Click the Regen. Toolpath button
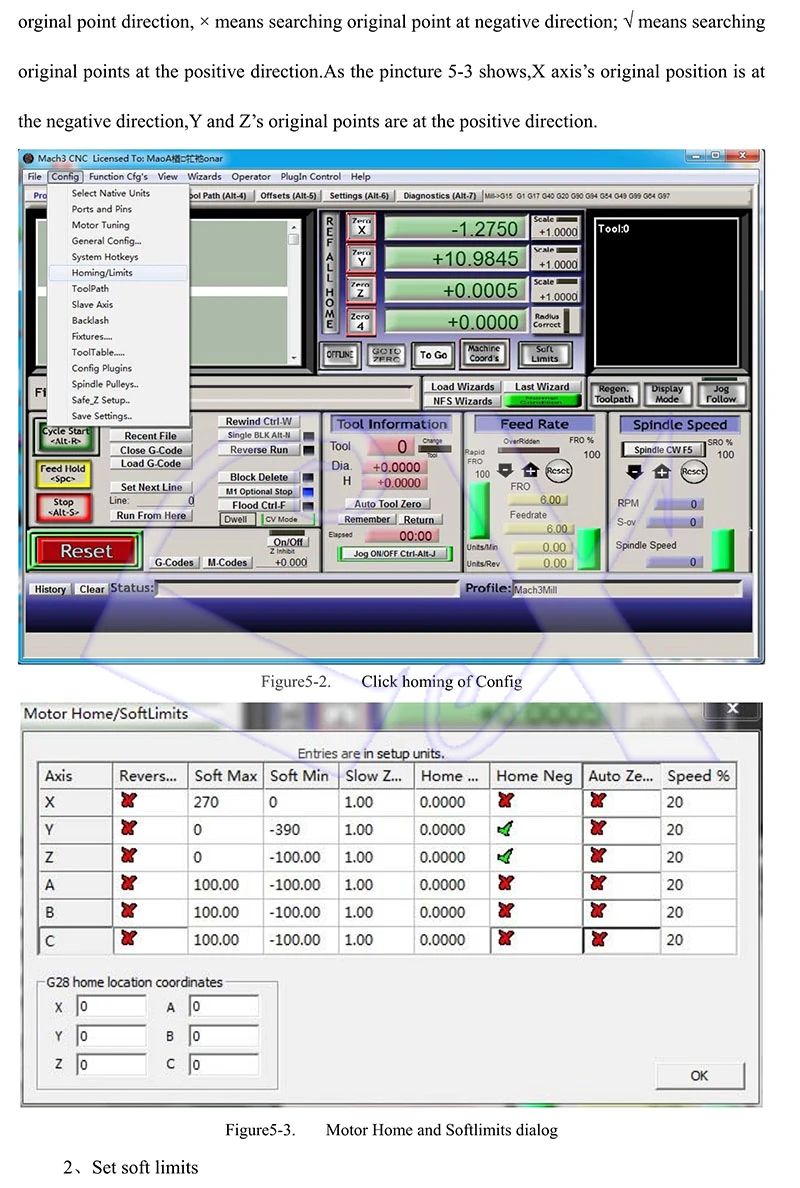The height and width of the screenshot is (1188, 800). point(614,393)
